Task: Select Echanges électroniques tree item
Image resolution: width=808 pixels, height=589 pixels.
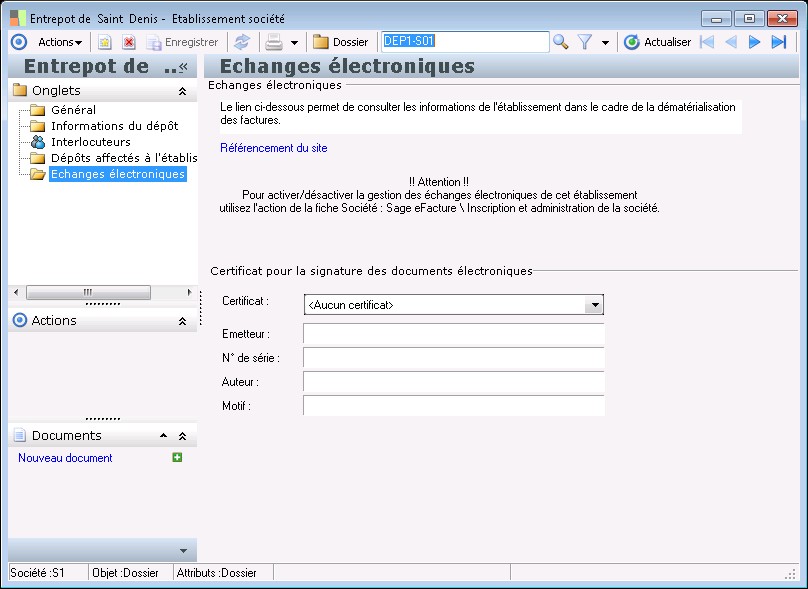Action: click(x=117, y=174)
